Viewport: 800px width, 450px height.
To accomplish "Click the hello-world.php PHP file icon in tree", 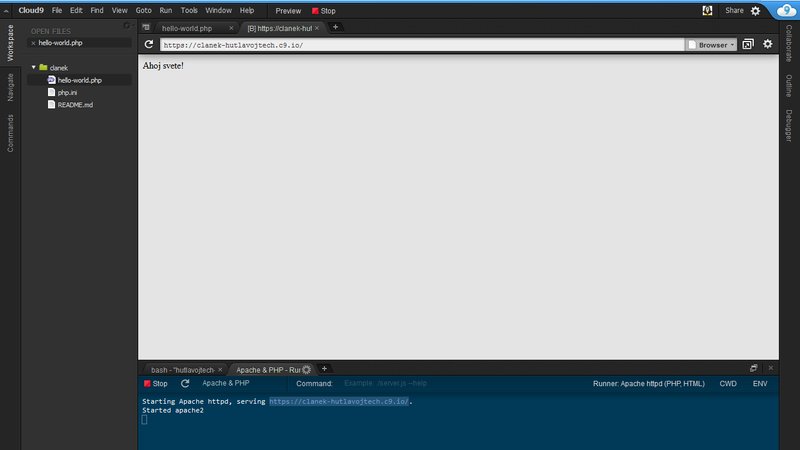I will pyautogui.click(x=51, y=80).
